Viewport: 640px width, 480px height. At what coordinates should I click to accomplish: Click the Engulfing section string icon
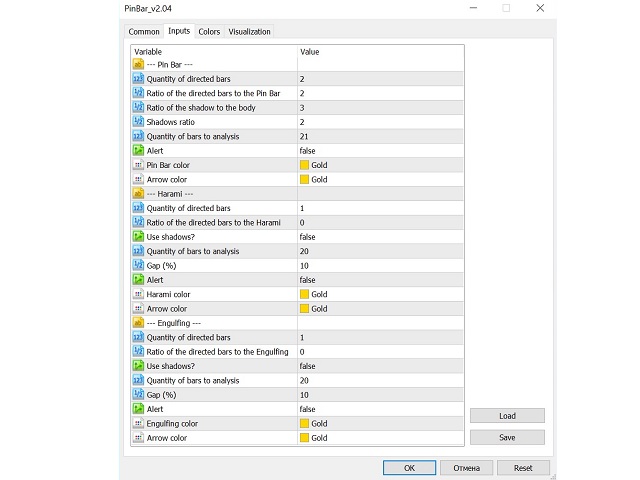[138, 323]
